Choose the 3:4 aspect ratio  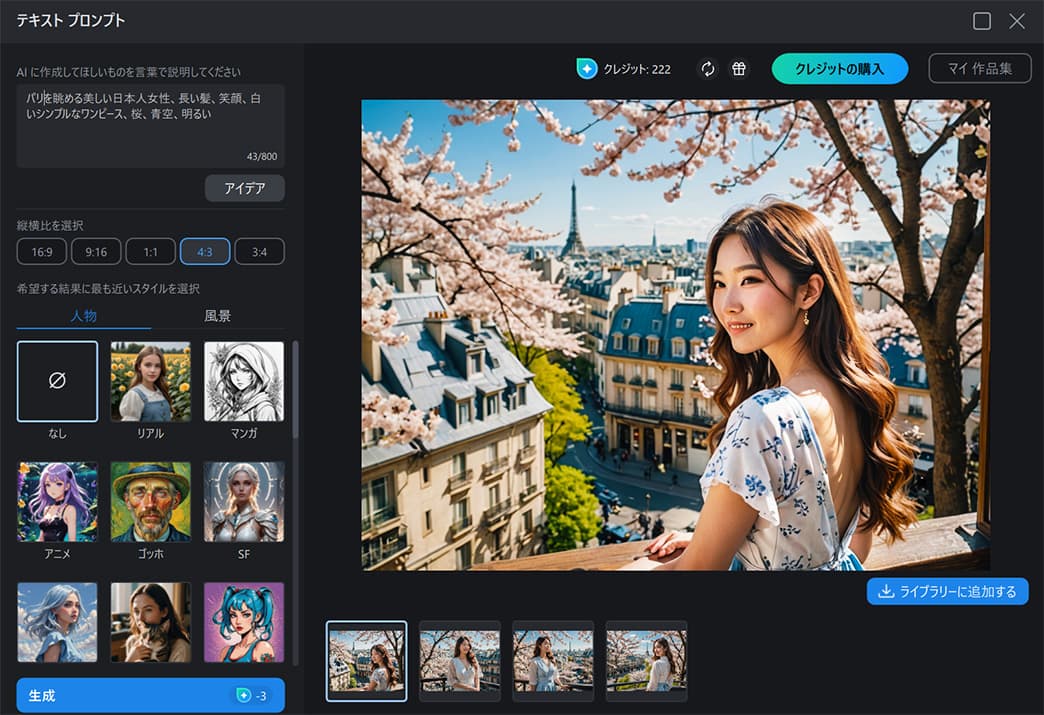click(259, 251)
